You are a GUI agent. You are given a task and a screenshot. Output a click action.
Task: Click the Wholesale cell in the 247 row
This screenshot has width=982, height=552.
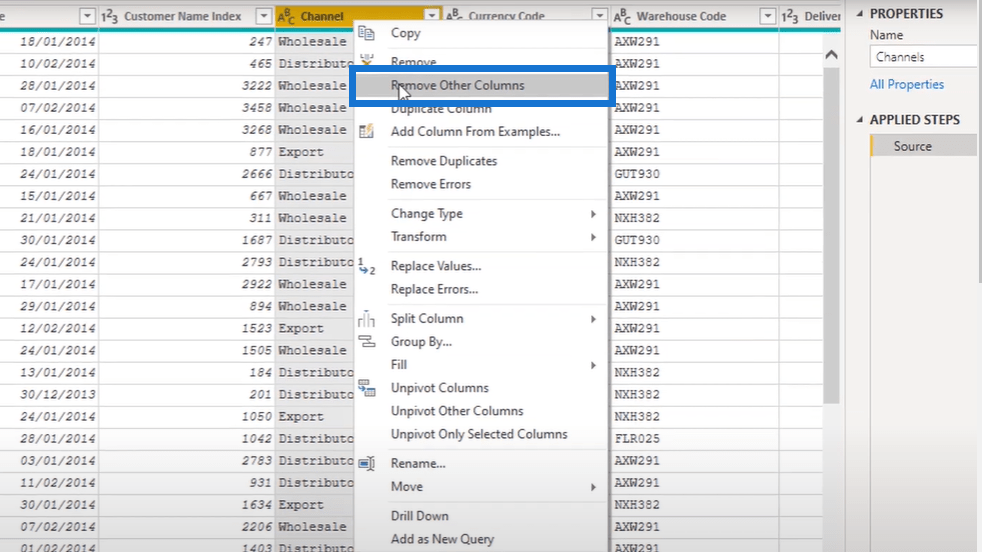(314, 42)
